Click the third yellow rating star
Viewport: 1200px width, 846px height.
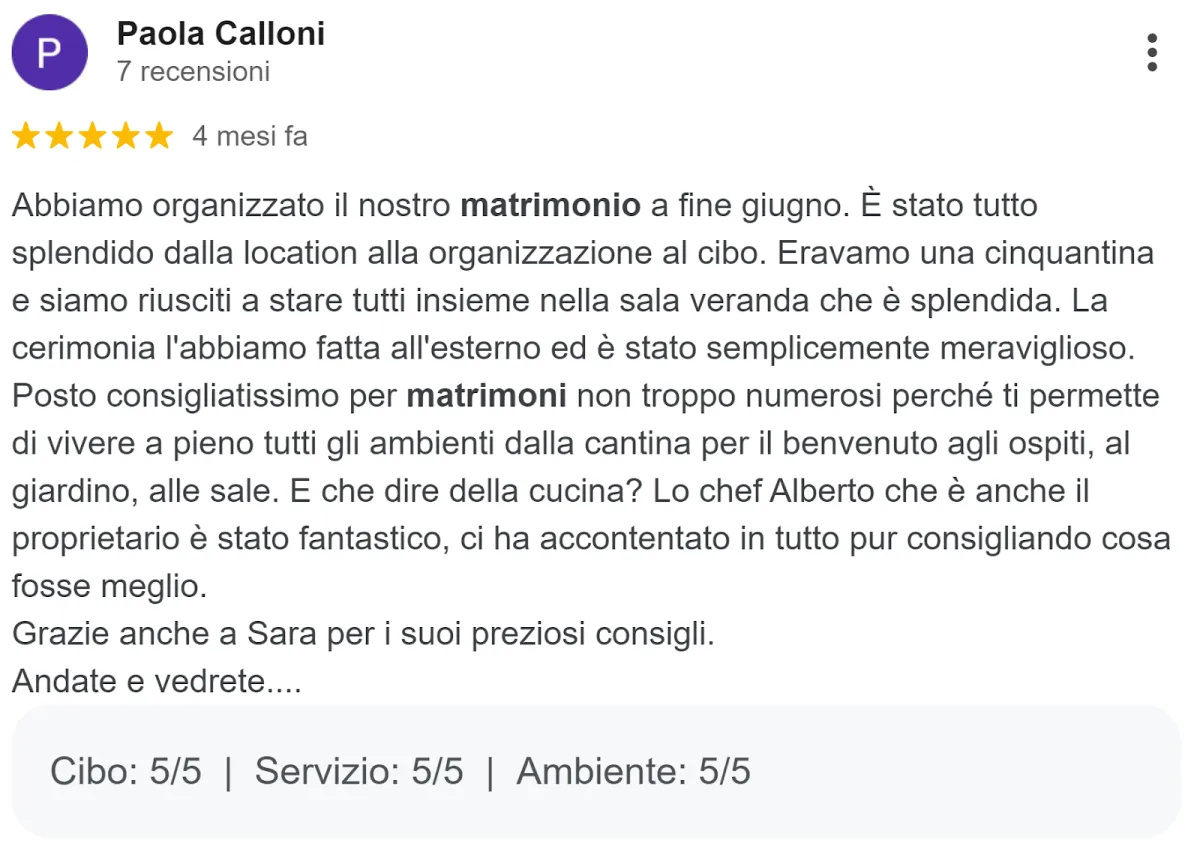[x=93, y=136]
